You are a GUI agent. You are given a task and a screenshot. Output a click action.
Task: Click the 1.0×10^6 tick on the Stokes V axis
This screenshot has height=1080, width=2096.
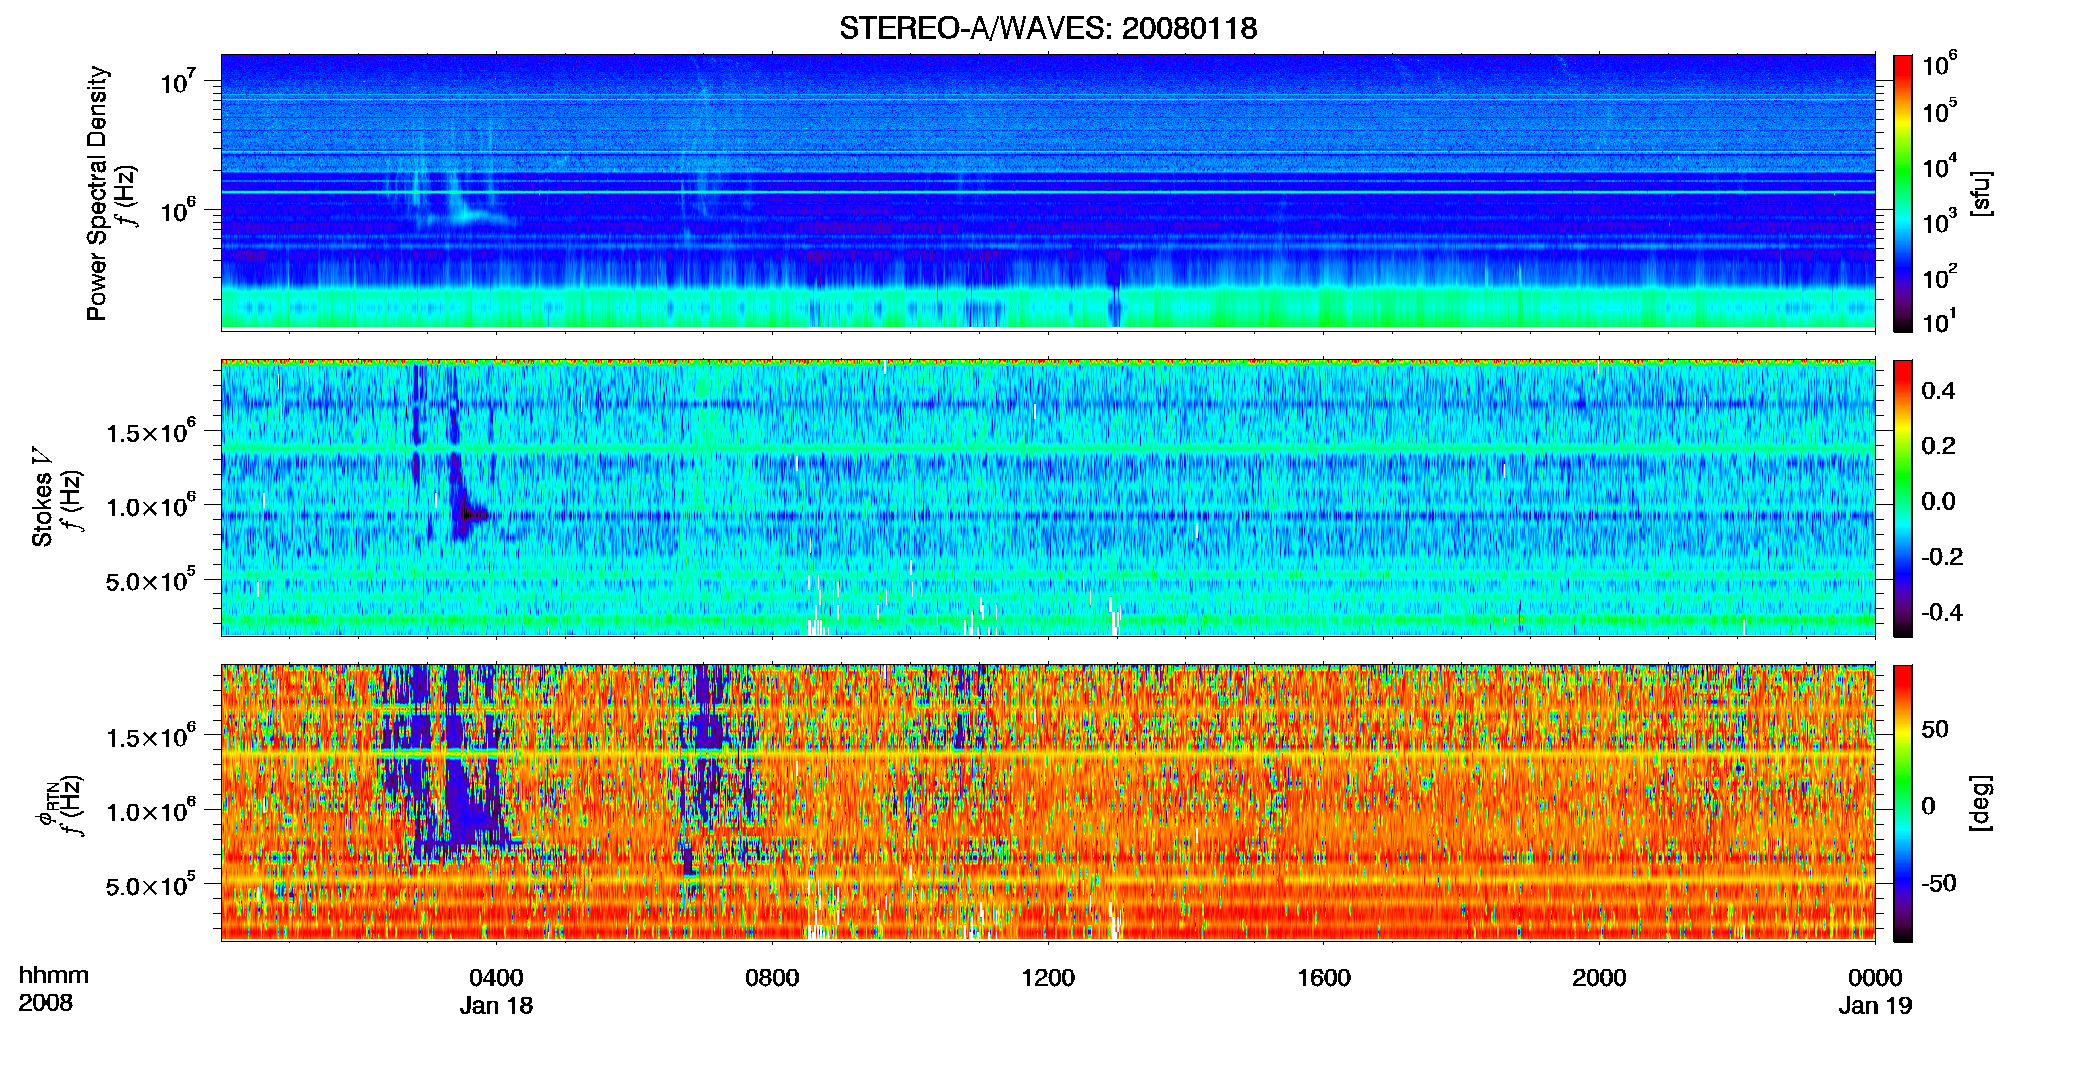[x=152, y=505]
